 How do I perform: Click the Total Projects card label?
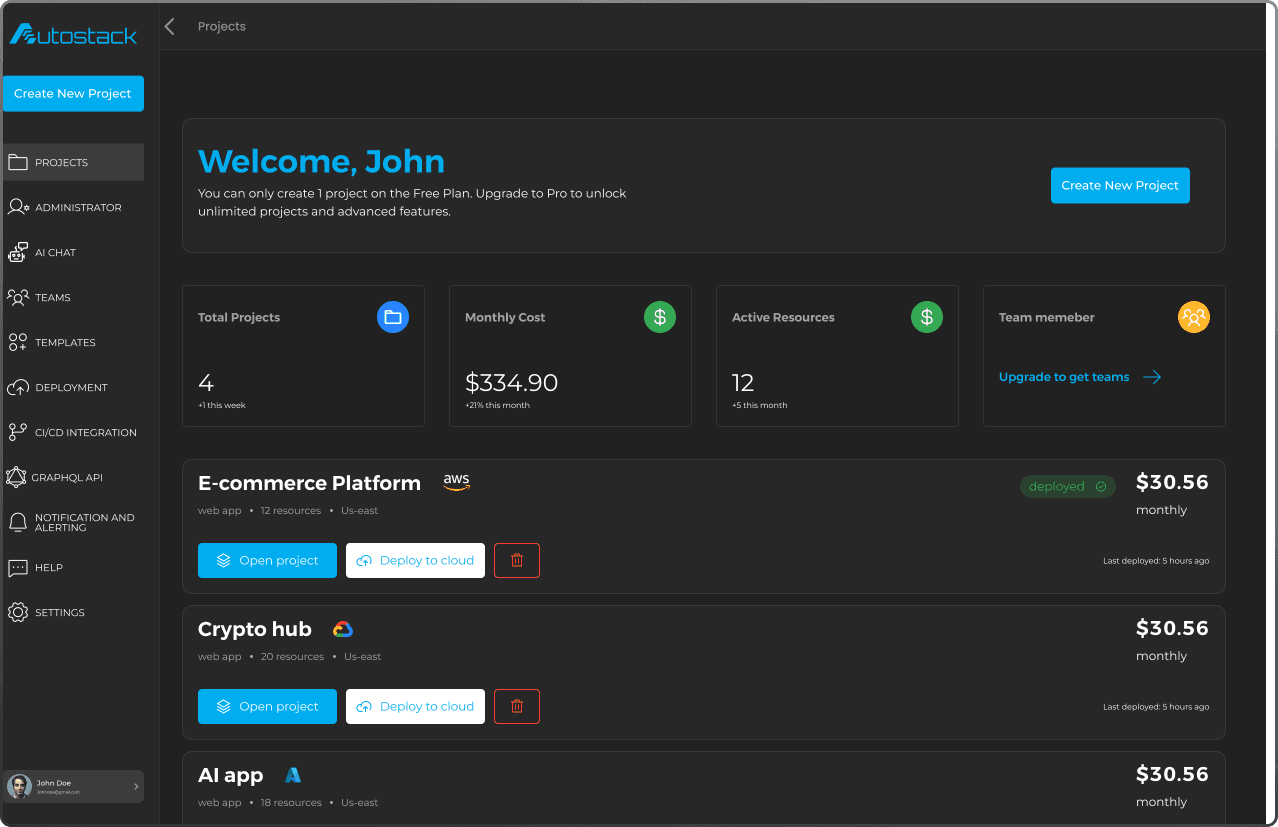239,317
